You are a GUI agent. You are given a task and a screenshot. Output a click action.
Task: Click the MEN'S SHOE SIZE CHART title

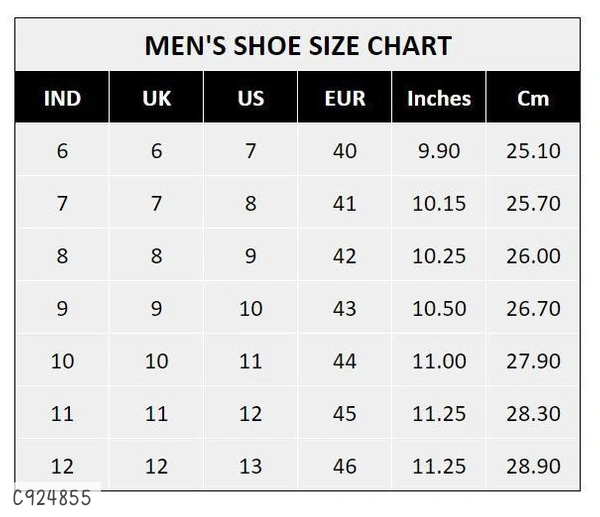click(x=298, y=46)
